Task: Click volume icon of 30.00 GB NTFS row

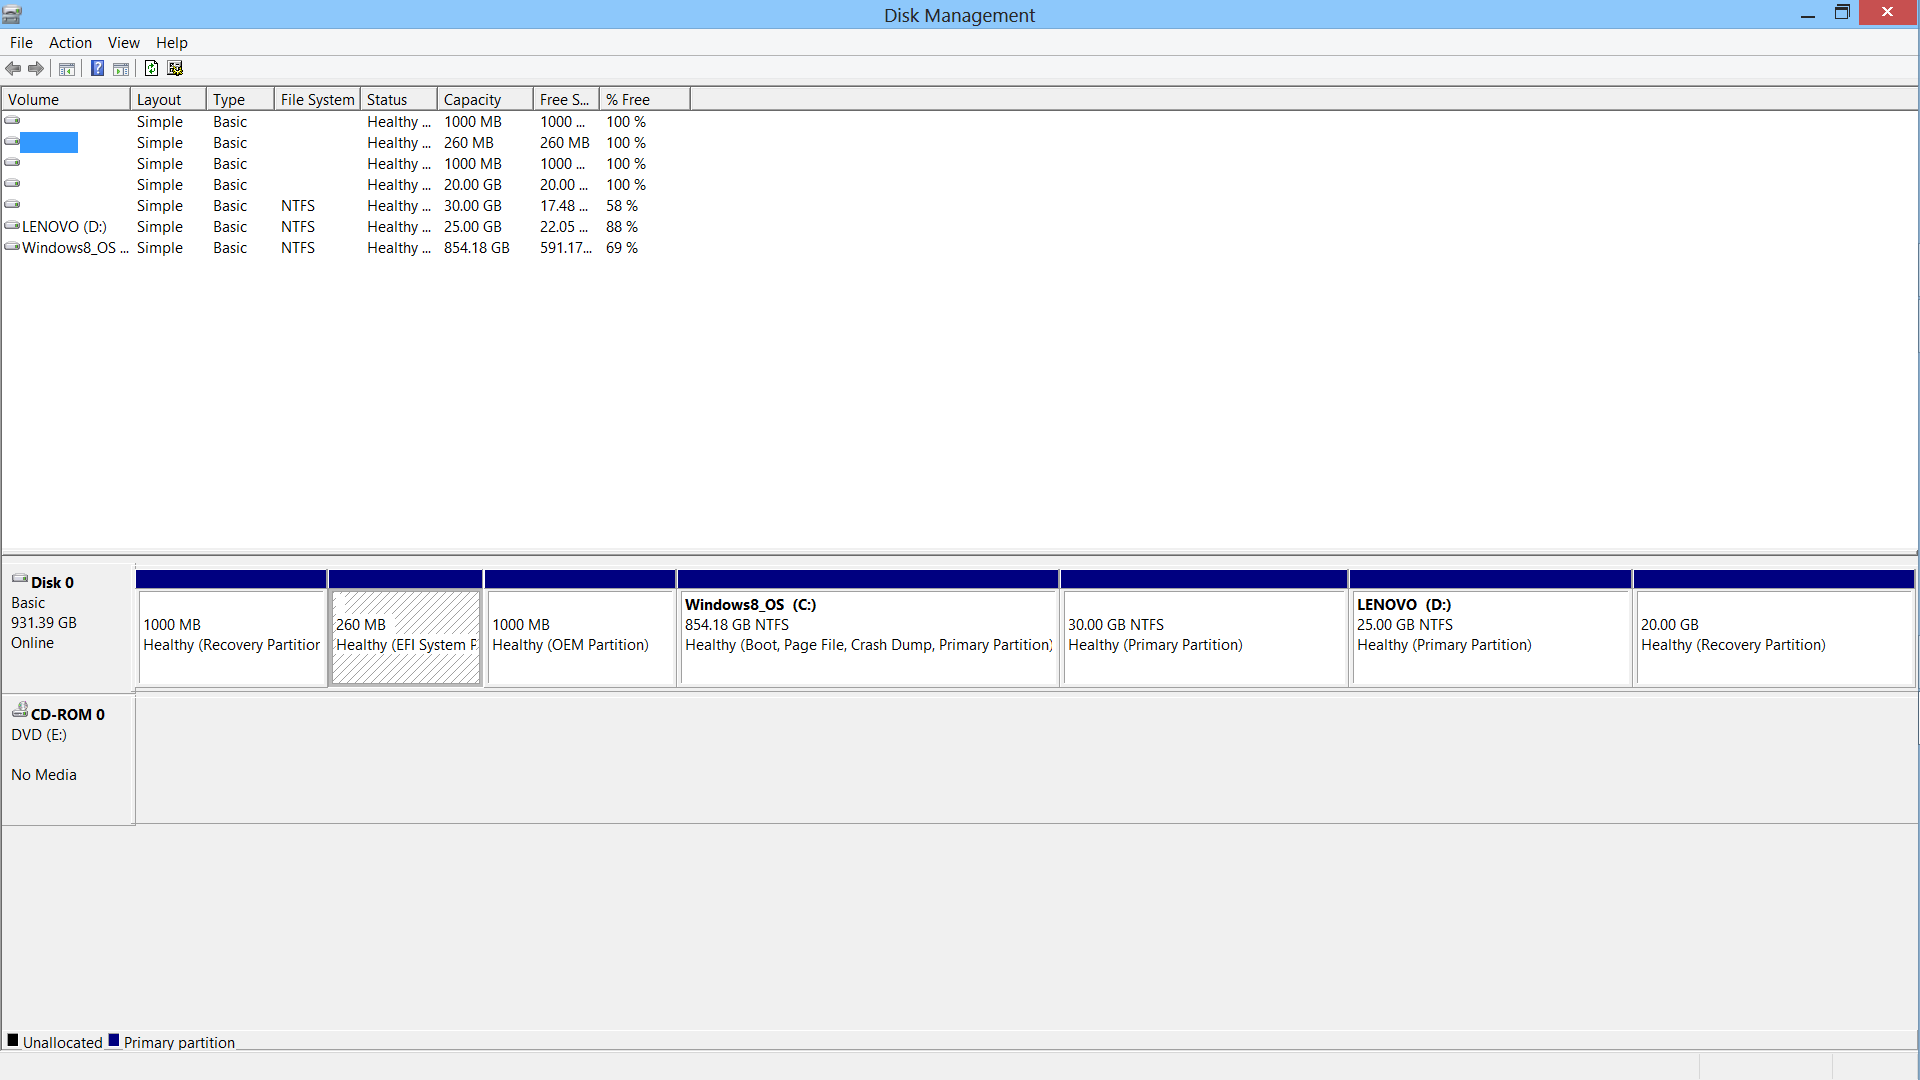Action: point(12,205)
